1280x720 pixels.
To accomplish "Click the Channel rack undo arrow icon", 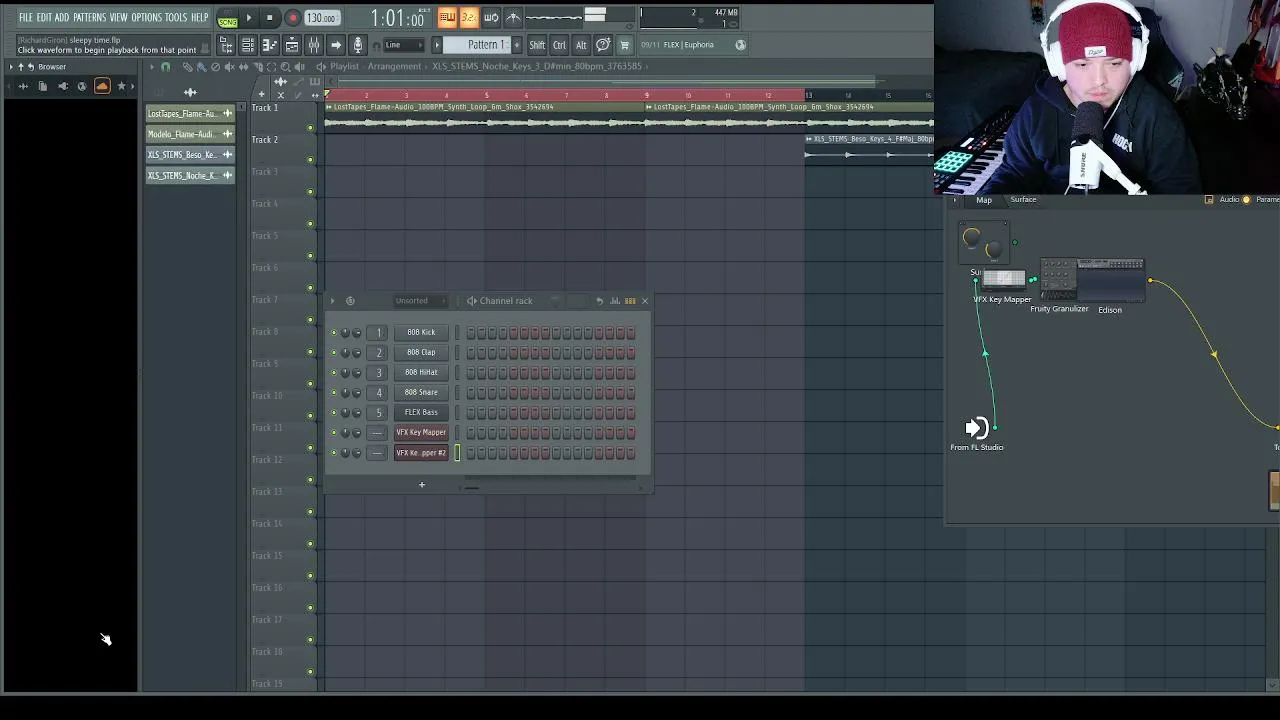I will (x=599, y=301).
